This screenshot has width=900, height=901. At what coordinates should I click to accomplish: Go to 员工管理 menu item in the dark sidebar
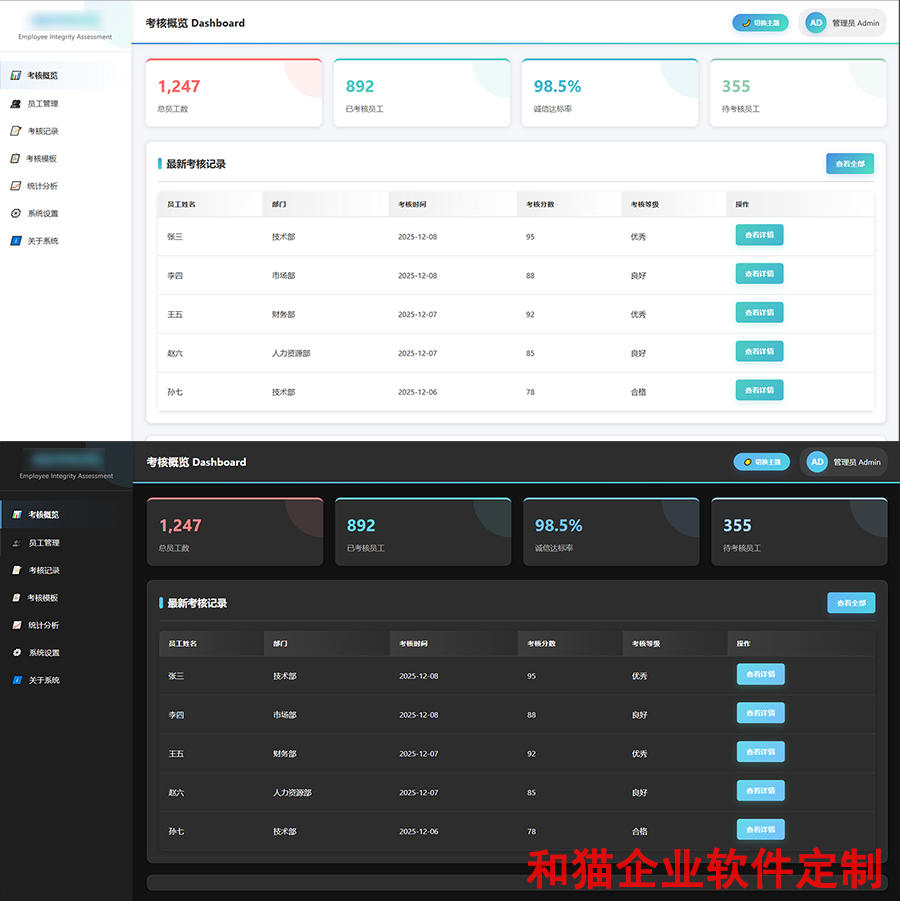coord(44,543)
